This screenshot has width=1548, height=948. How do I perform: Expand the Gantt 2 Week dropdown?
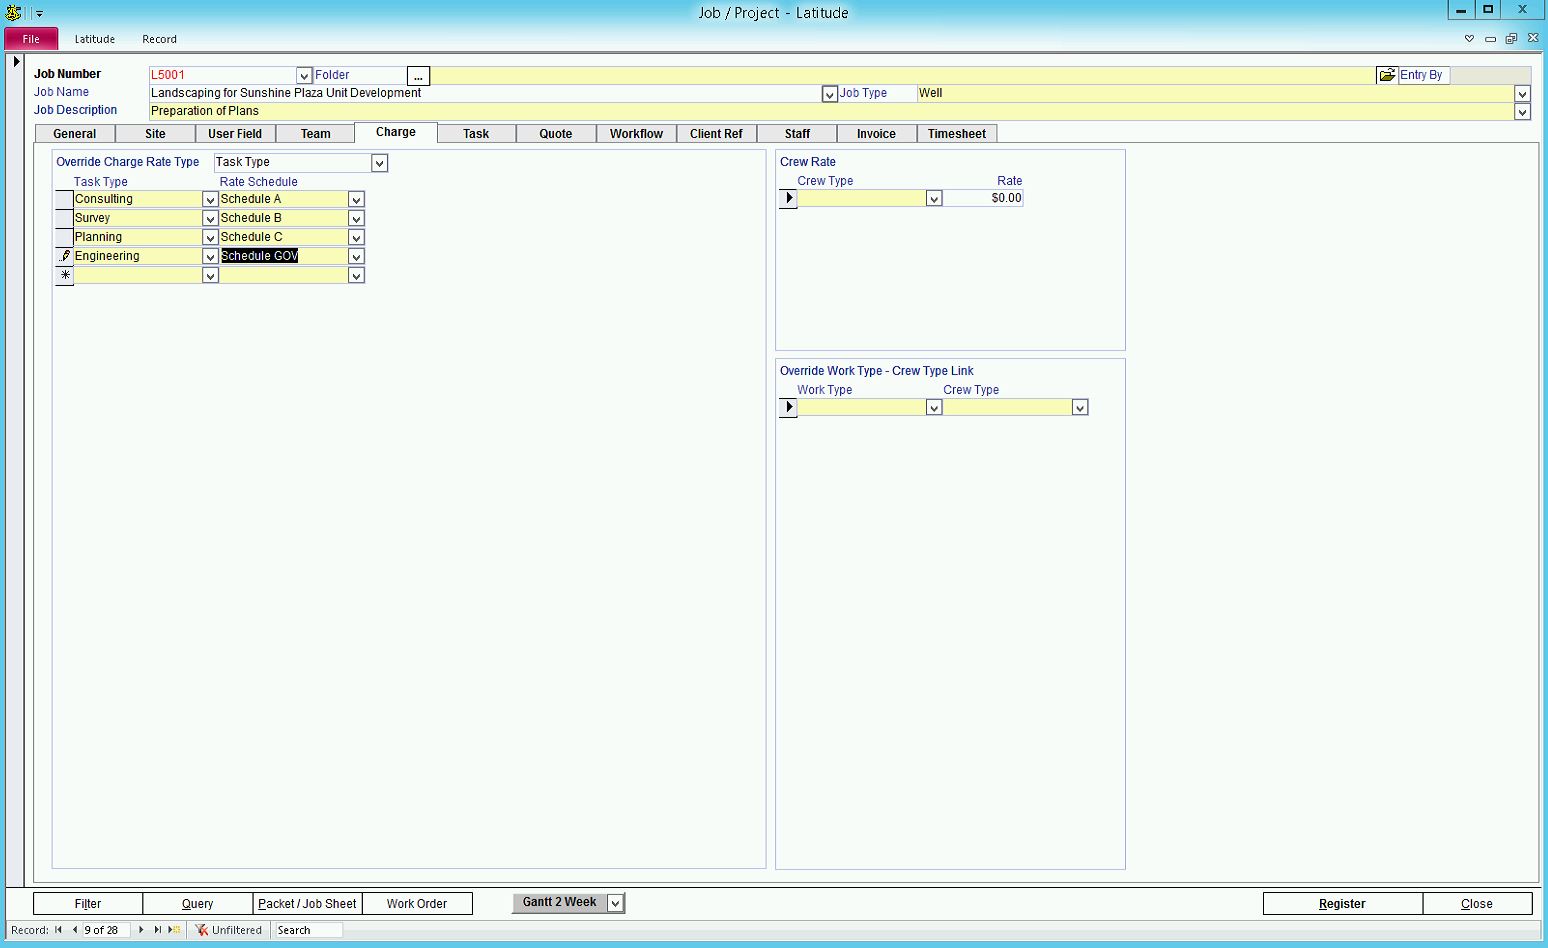tap(616, 903)
